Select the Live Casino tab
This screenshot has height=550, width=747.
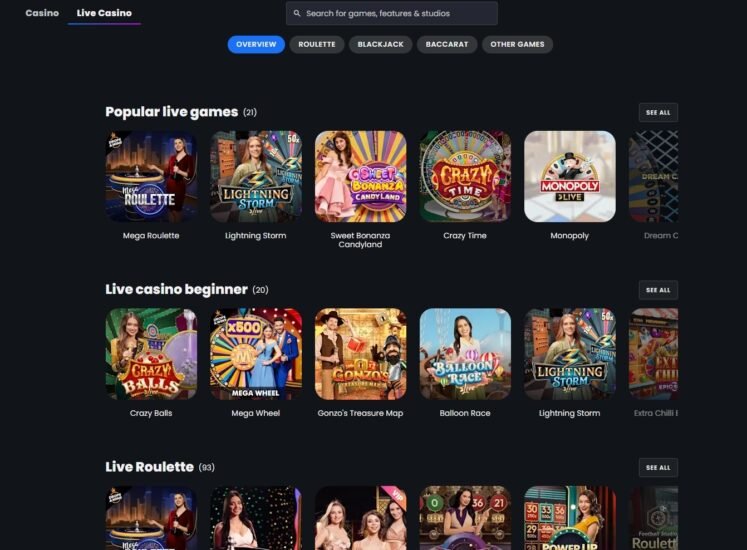coord(104,13)
